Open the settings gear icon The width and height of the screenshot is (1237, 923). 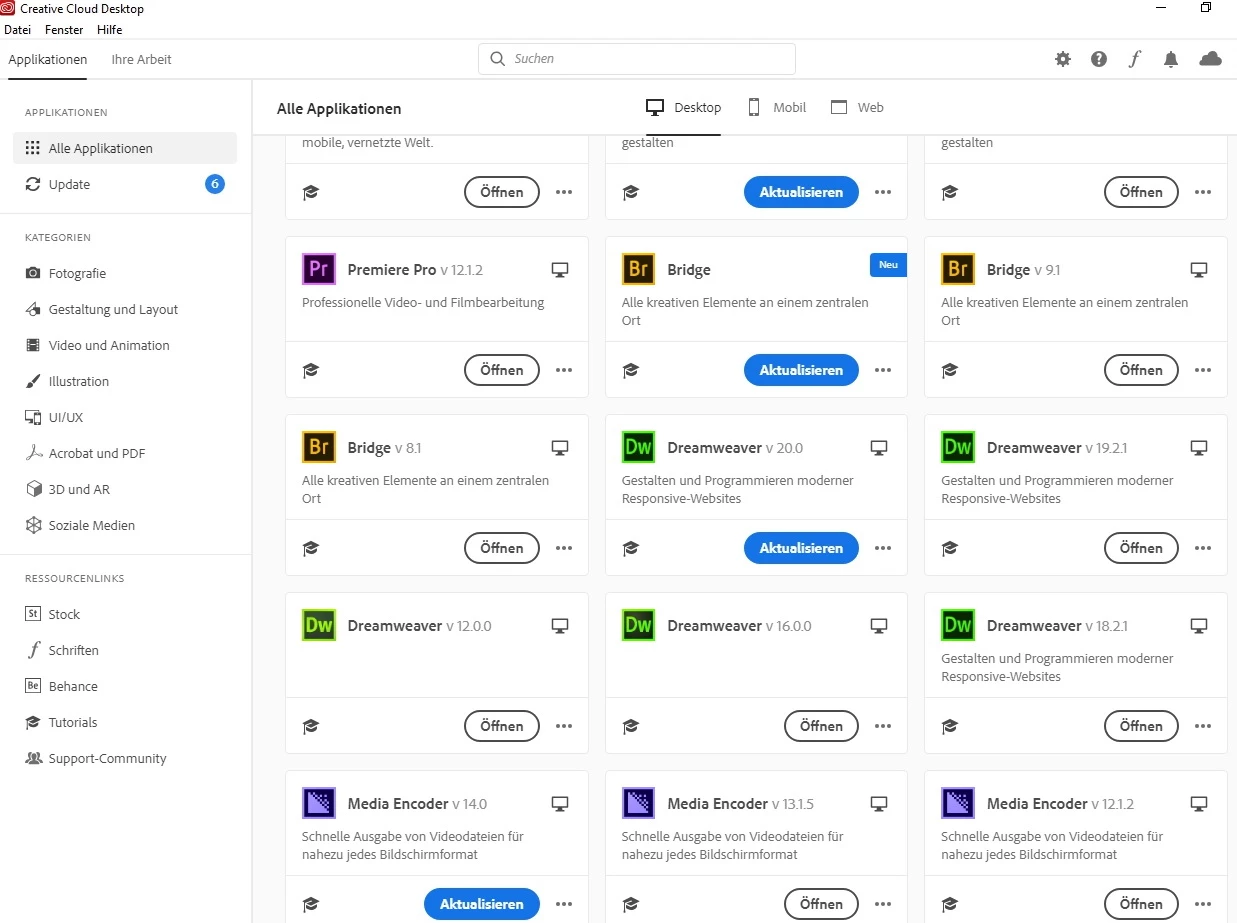click(x=1063, y=59)
